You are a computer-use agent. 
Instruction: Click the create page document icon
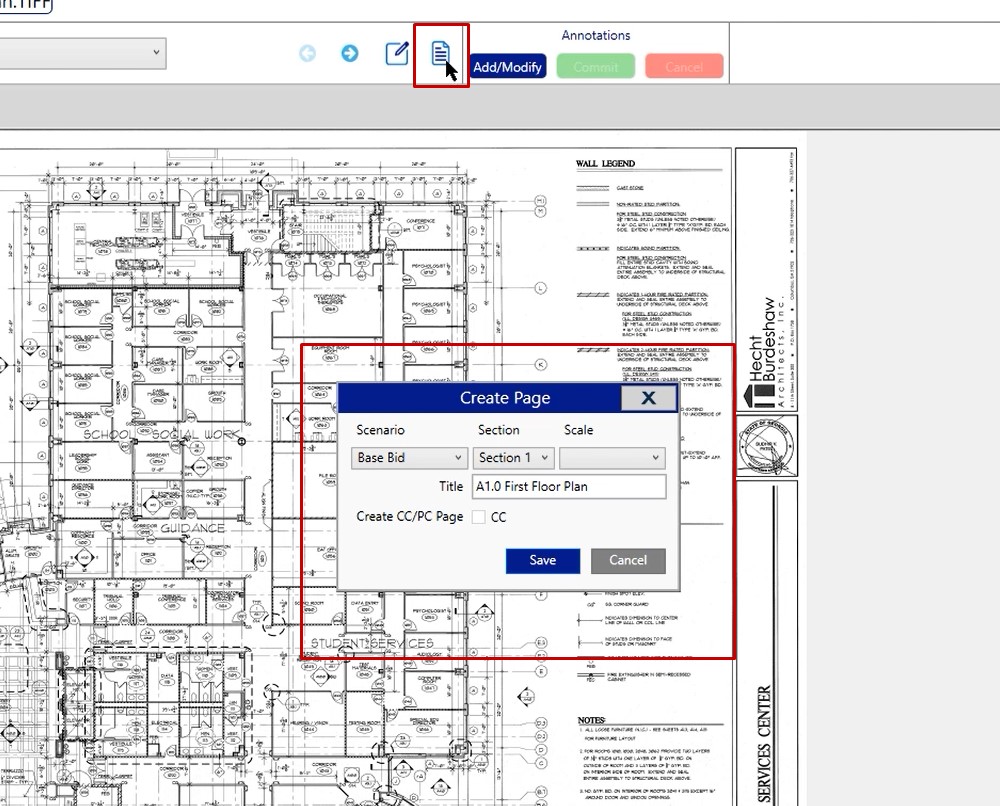point(440,54)
